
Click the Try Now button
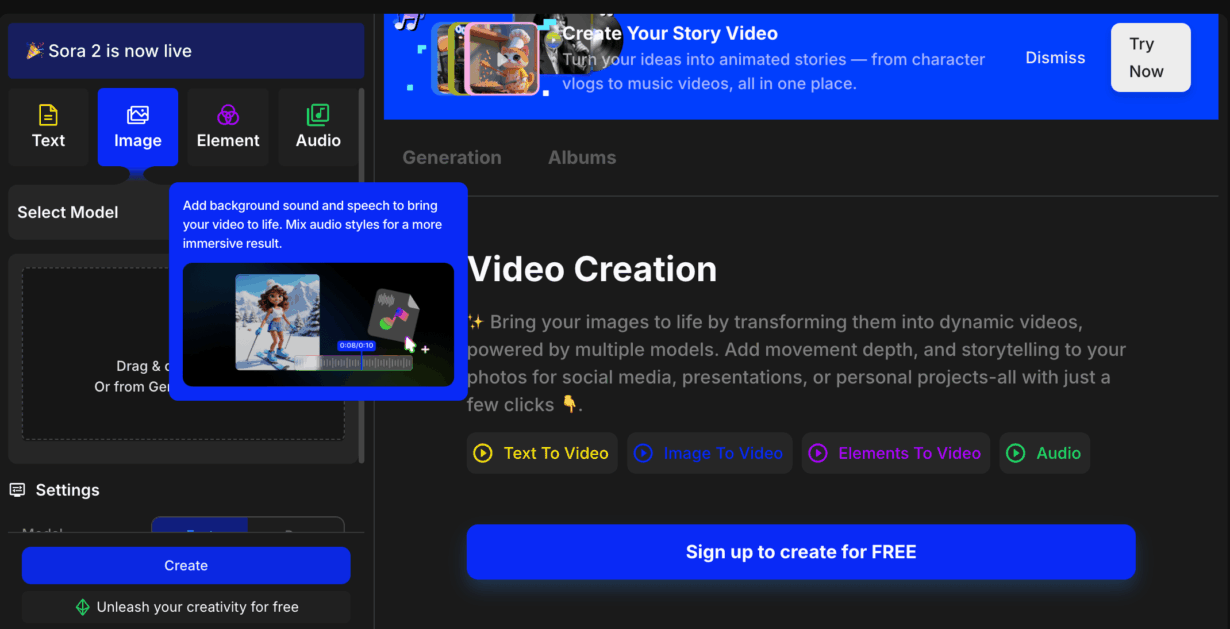coord(1150,58)
